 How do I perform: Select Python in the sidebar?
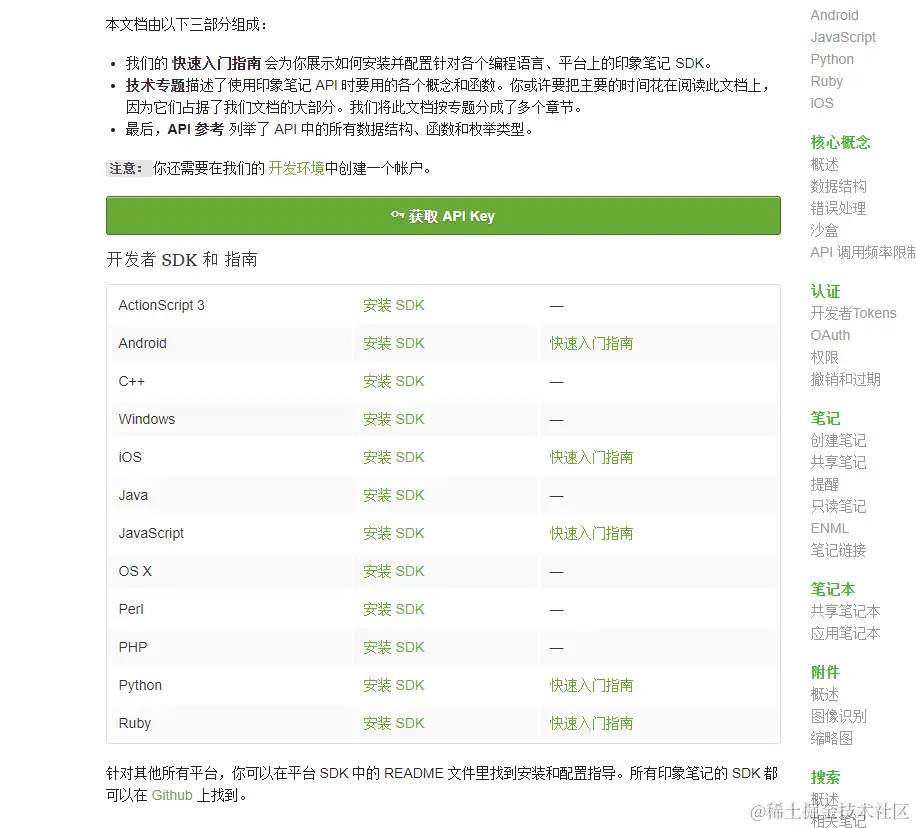point(831,59)
